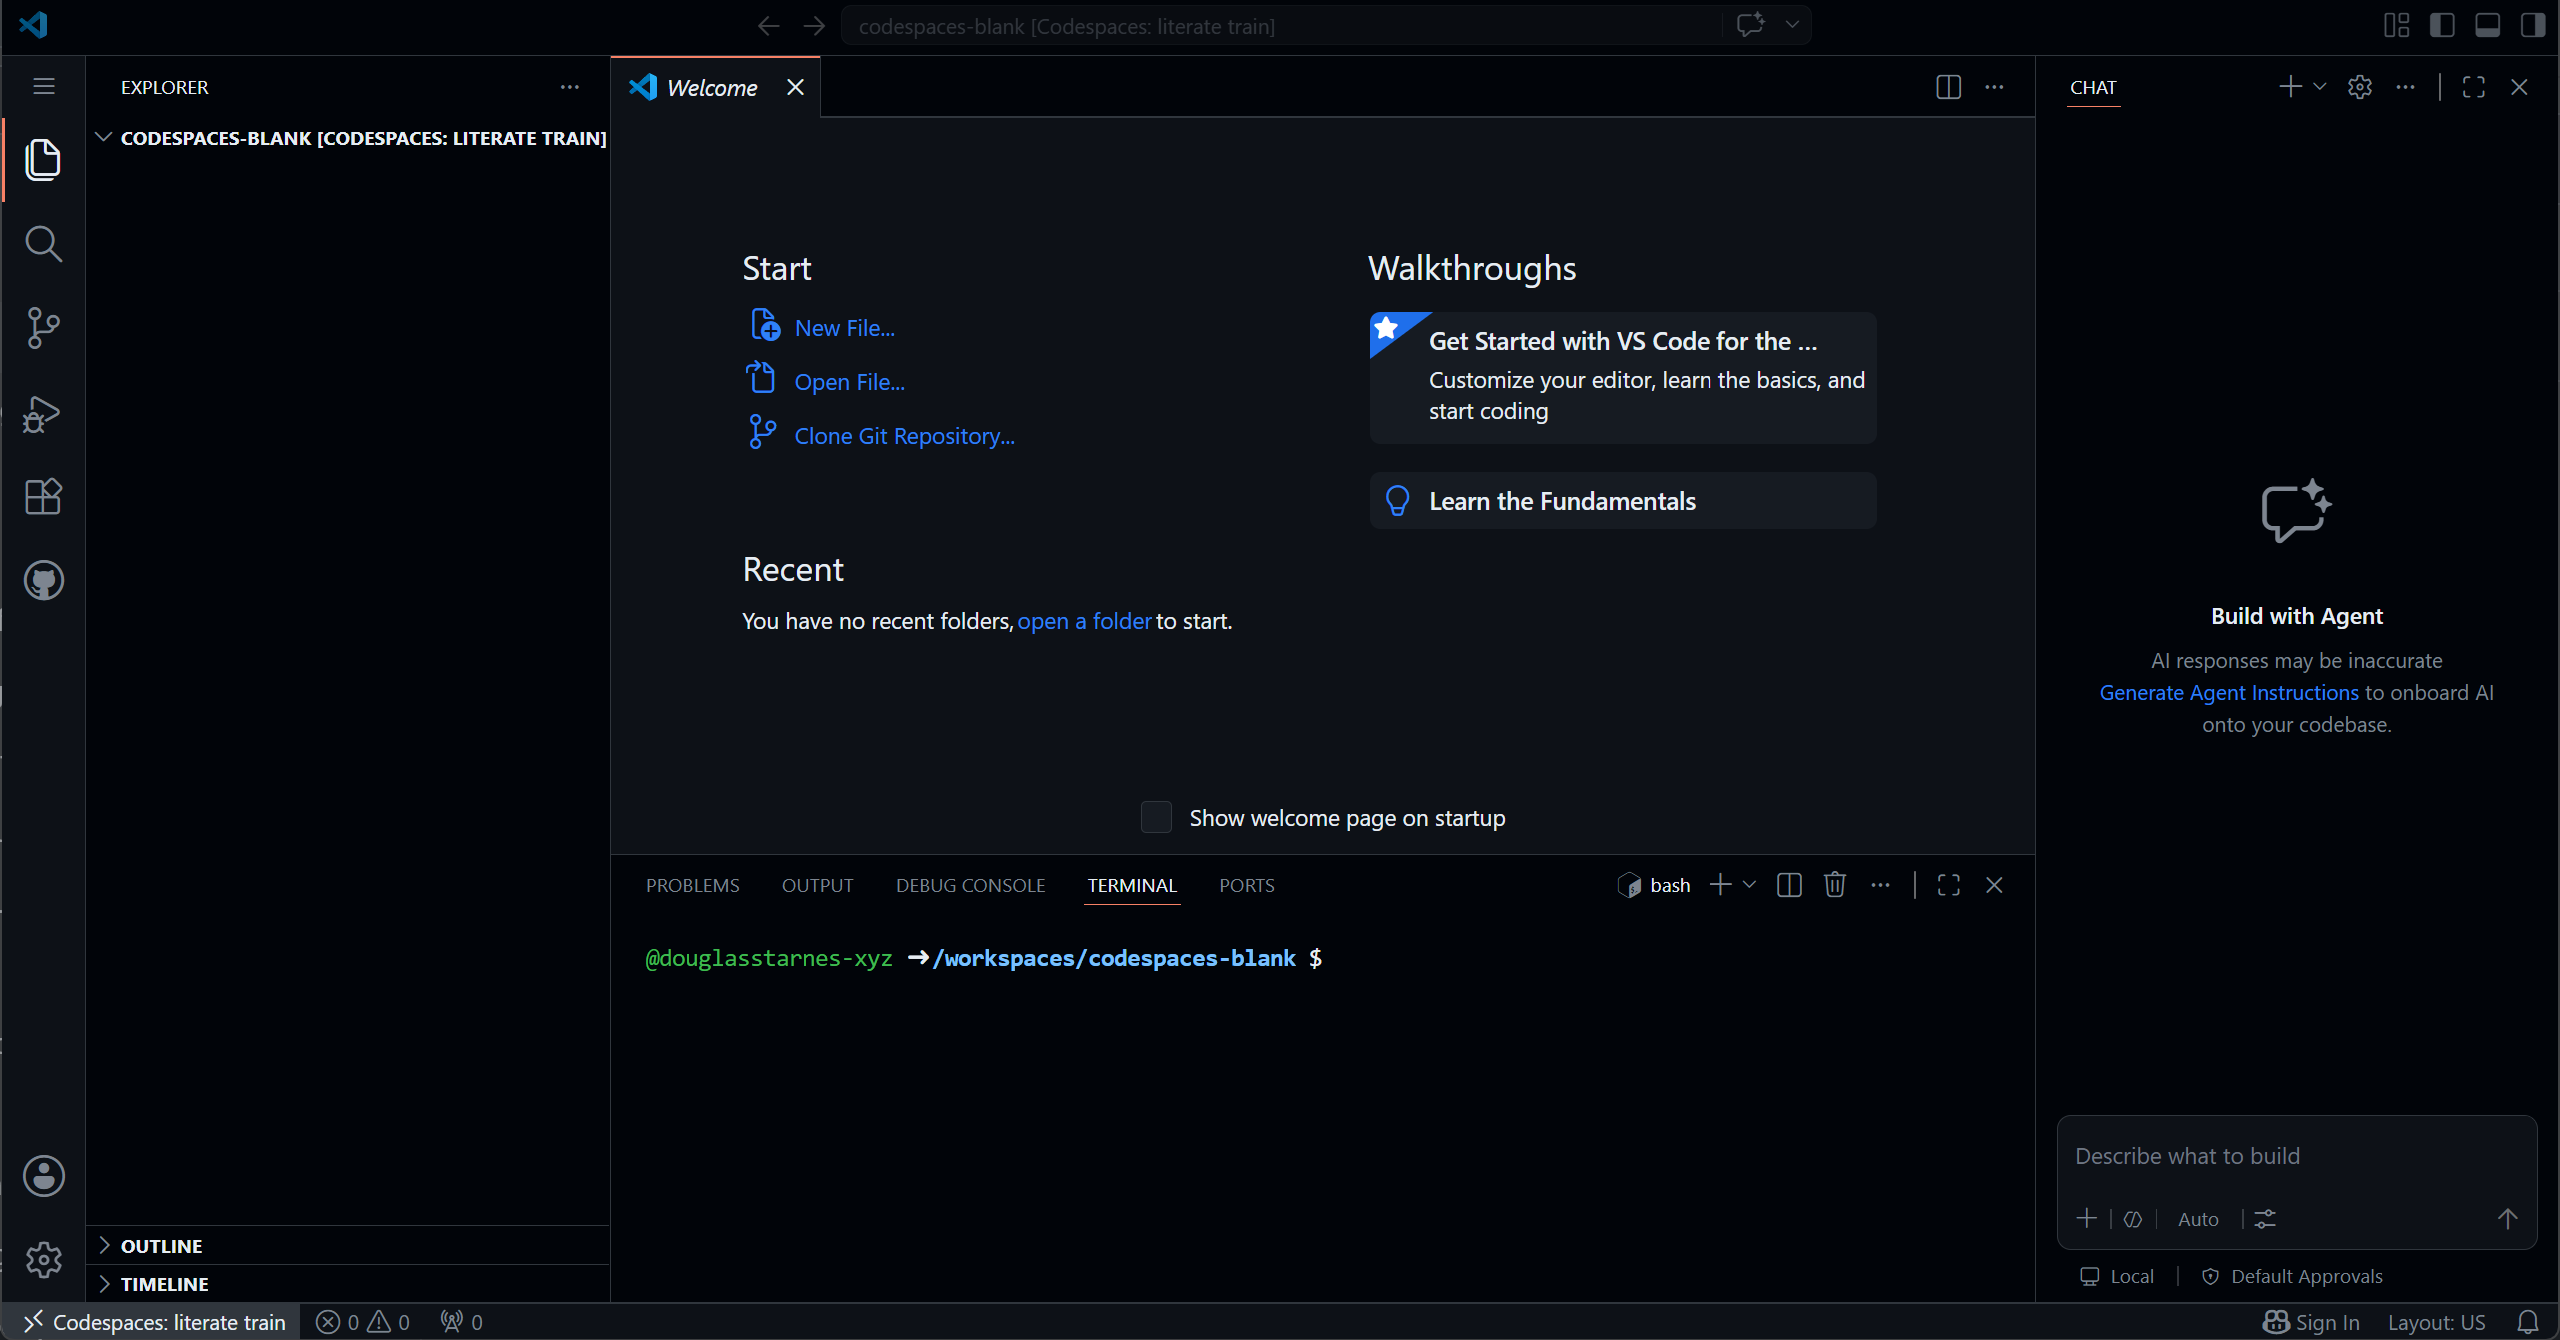Click the Open File link
Image resolution: width=2560 pixels, height=1340 pixels.
(849, 382)
